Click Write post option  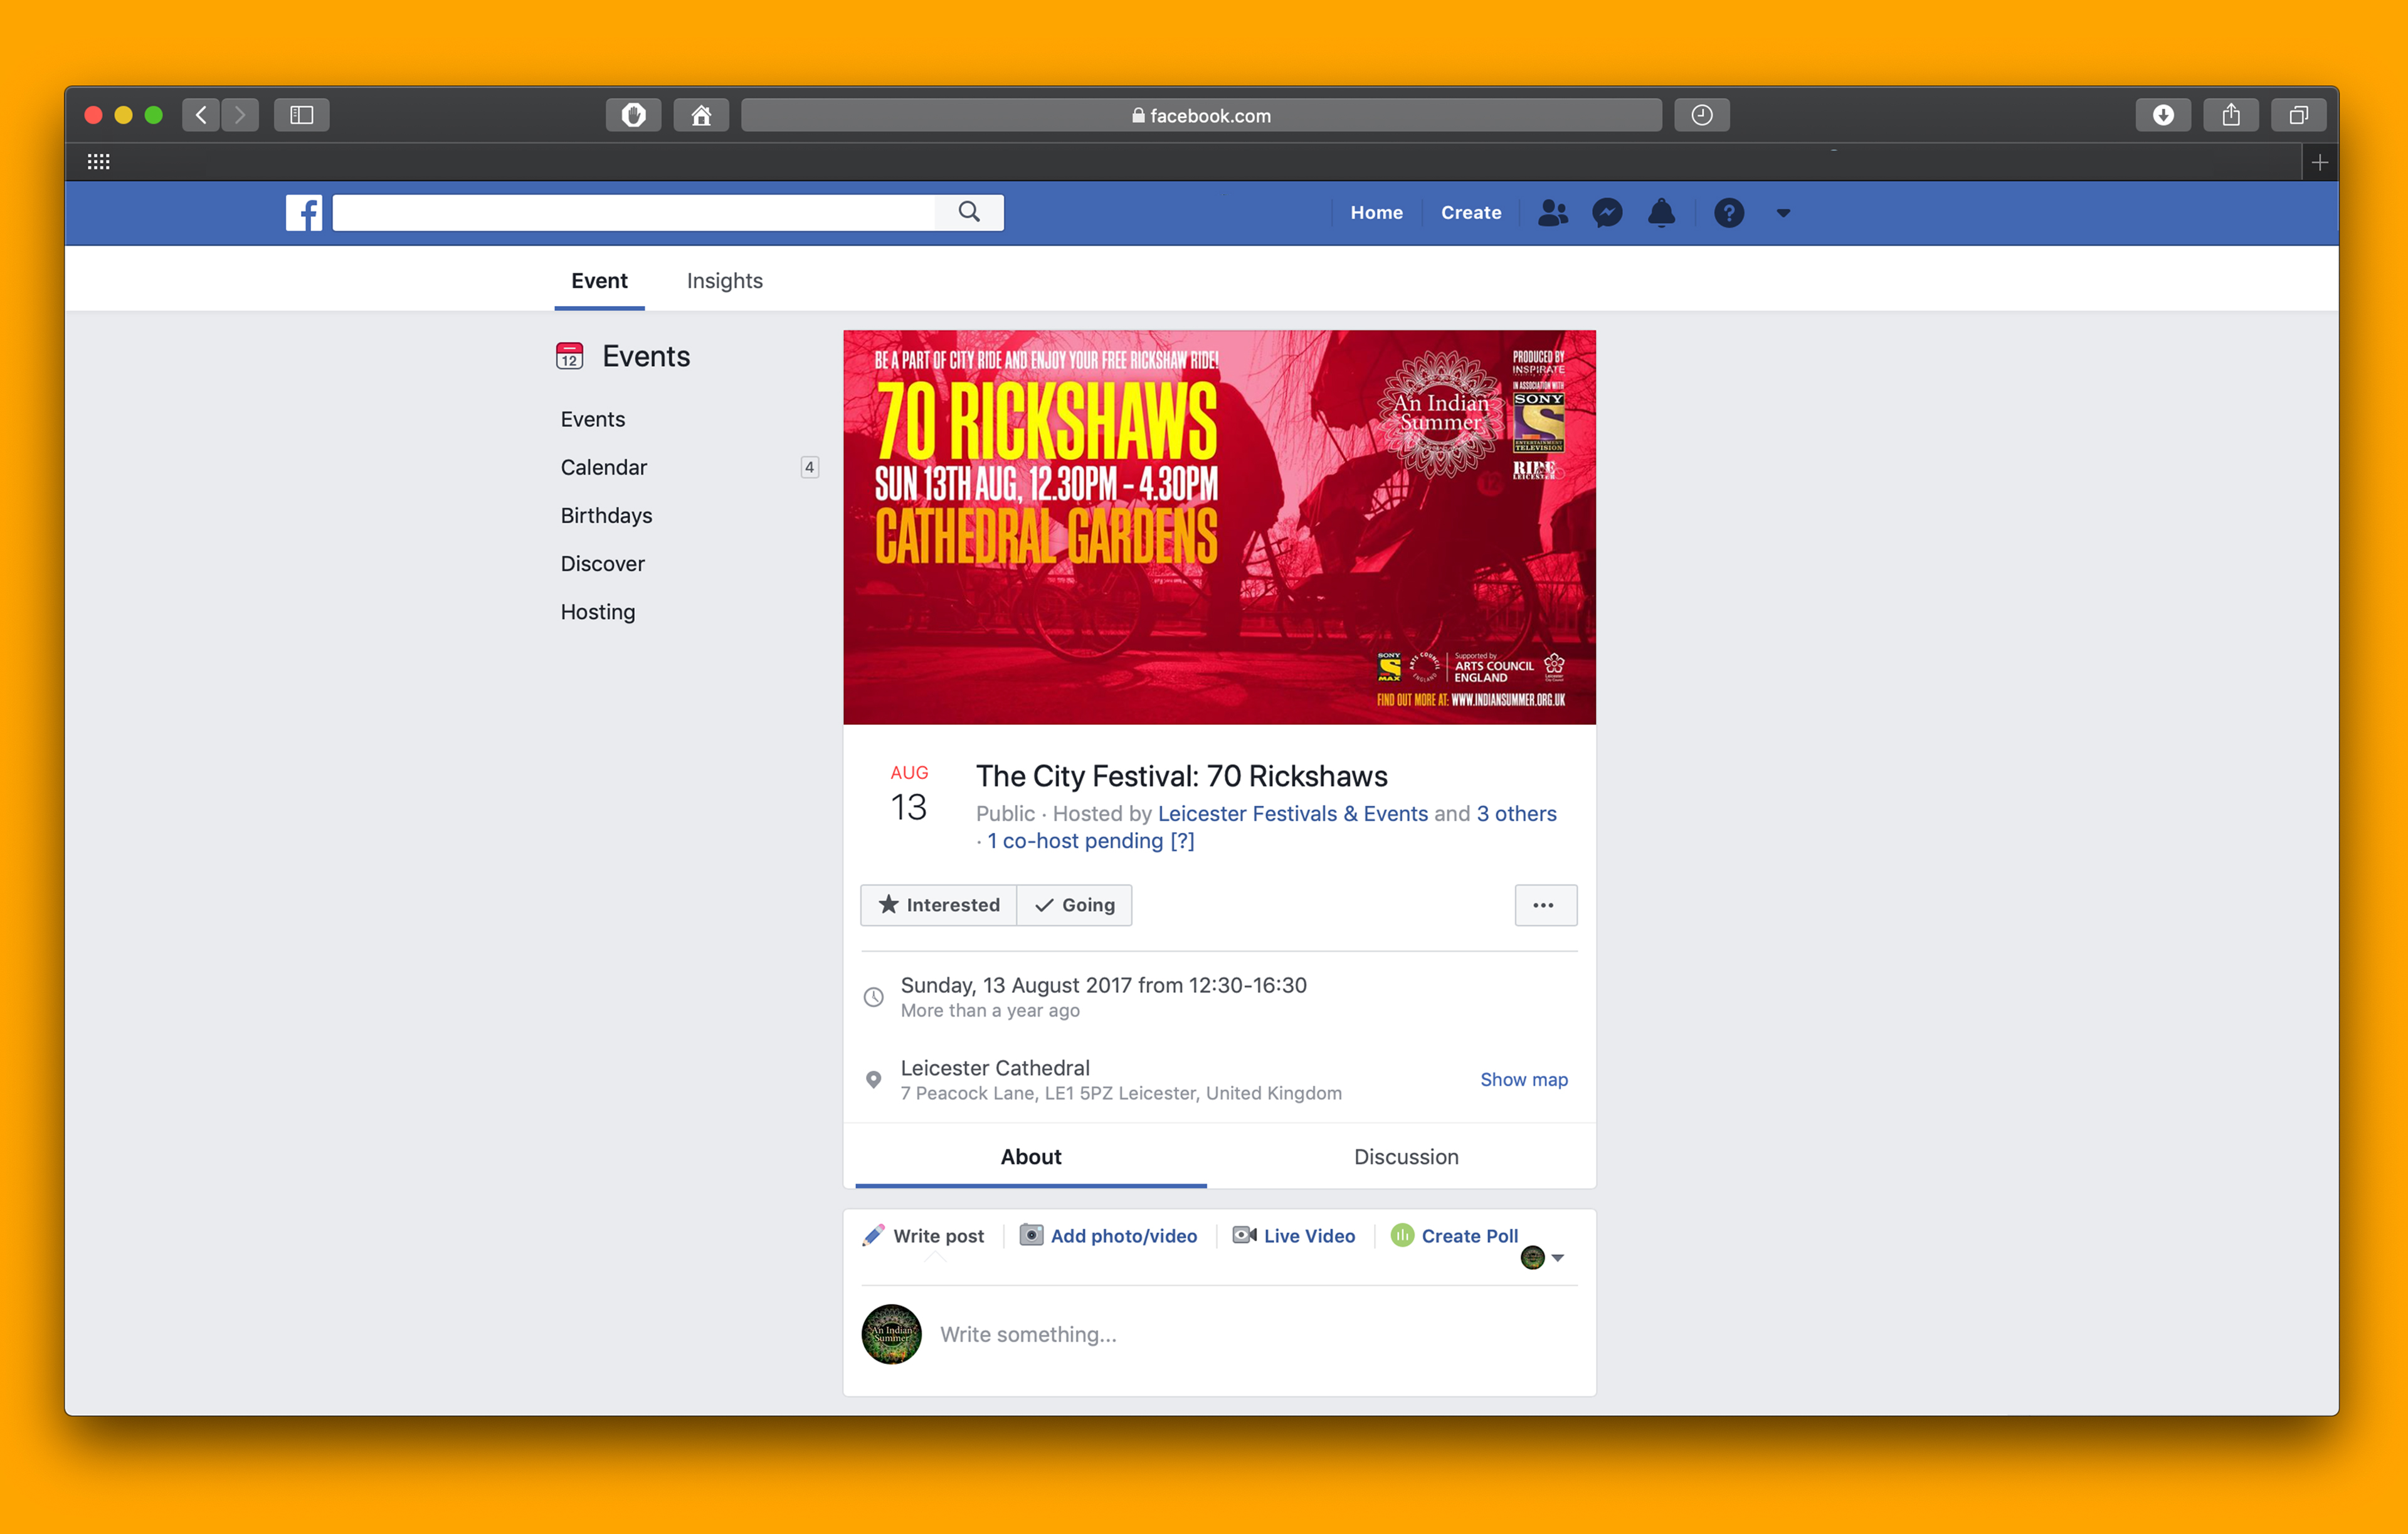[923, 1236]
